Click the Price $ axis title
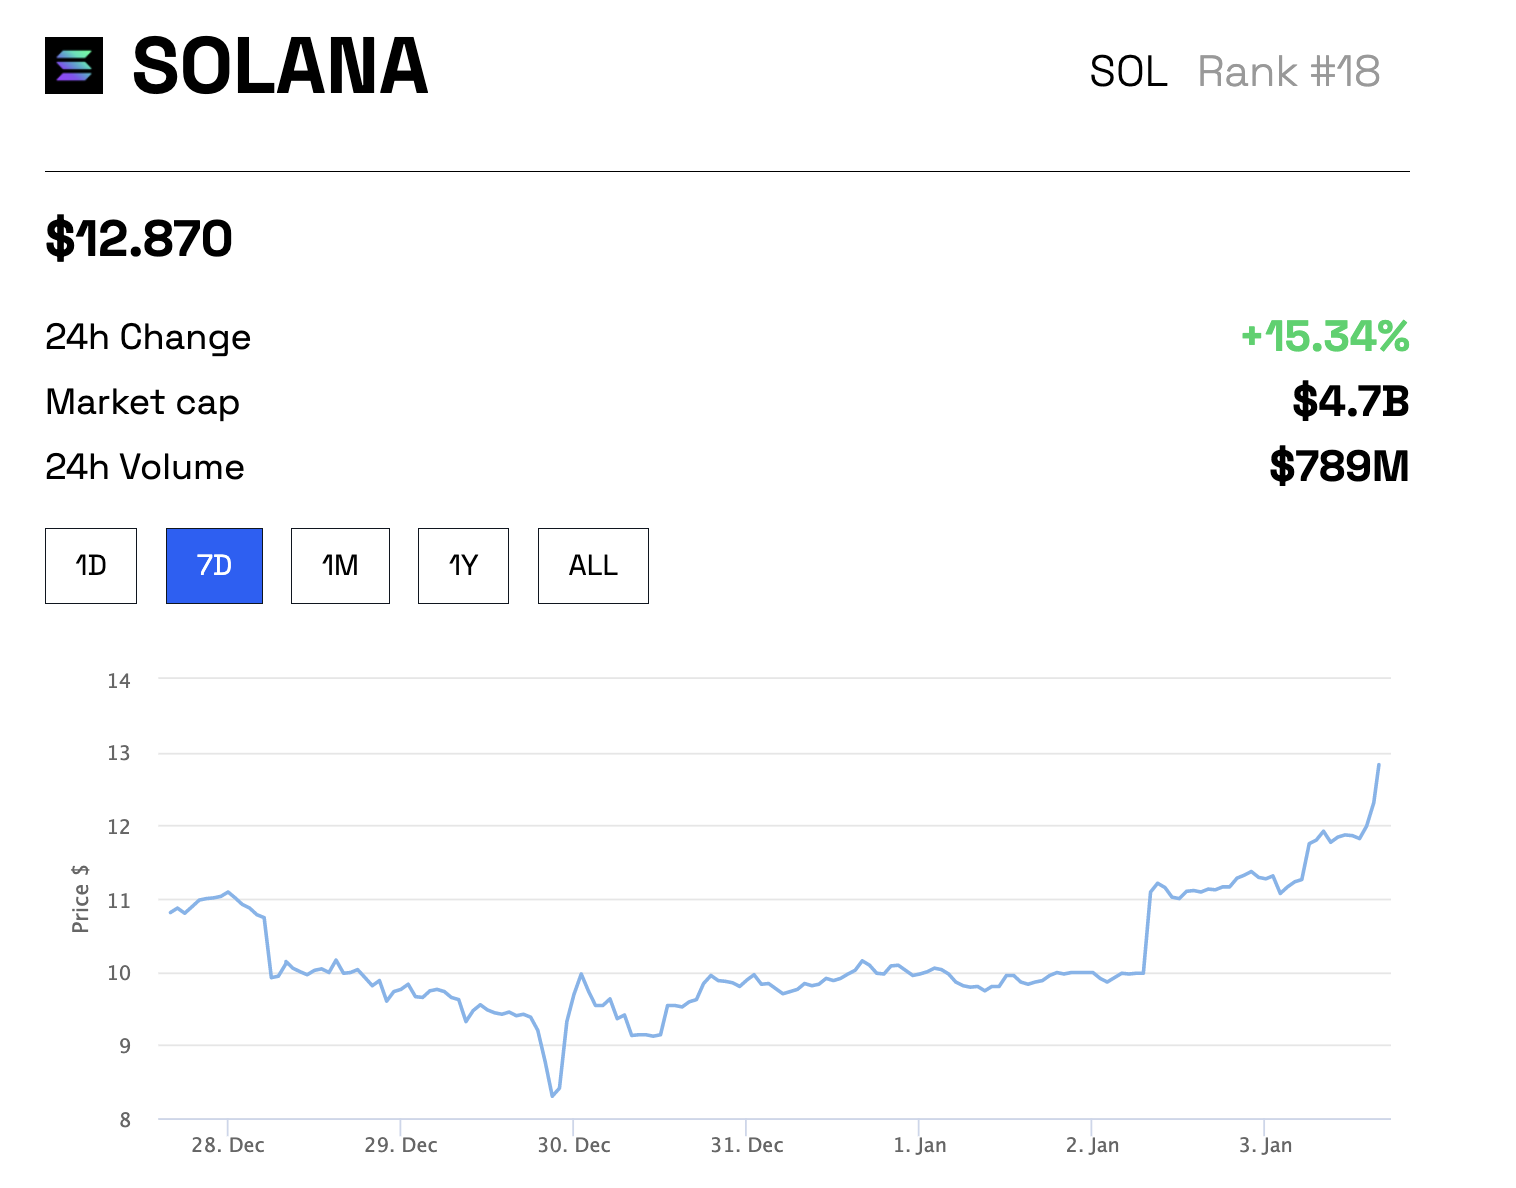Image resolution: width=1516 pixels, height=1188 pixels. 81,899
